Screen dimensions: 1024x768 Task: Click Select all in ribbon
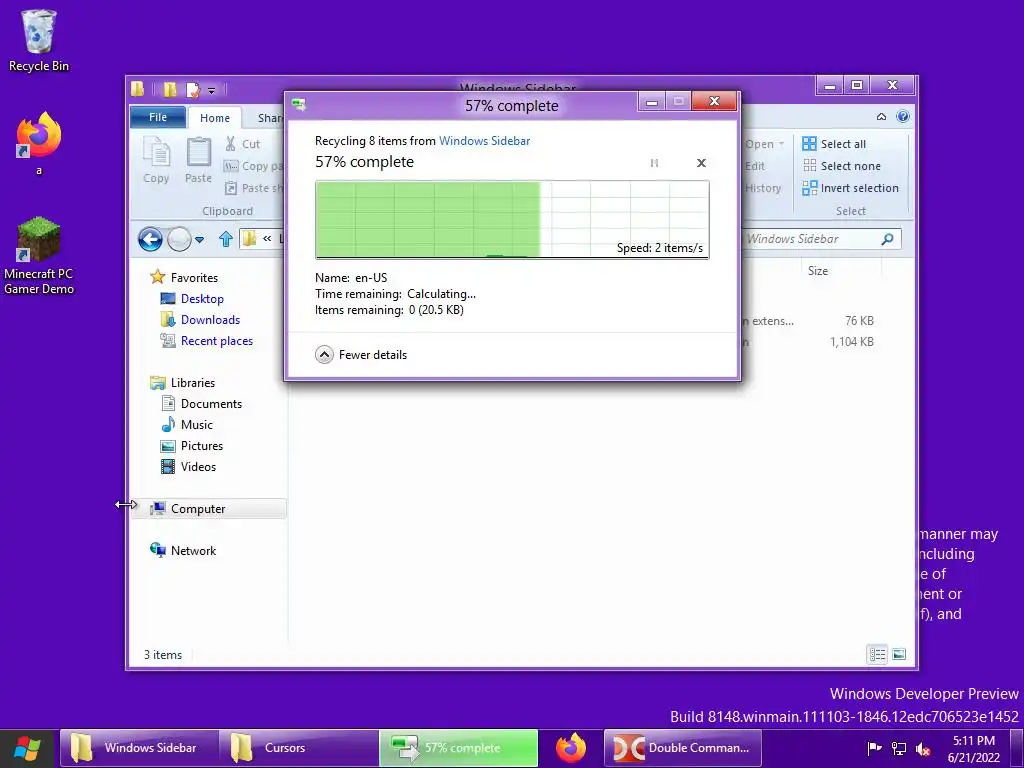click(x=834, y=144)
